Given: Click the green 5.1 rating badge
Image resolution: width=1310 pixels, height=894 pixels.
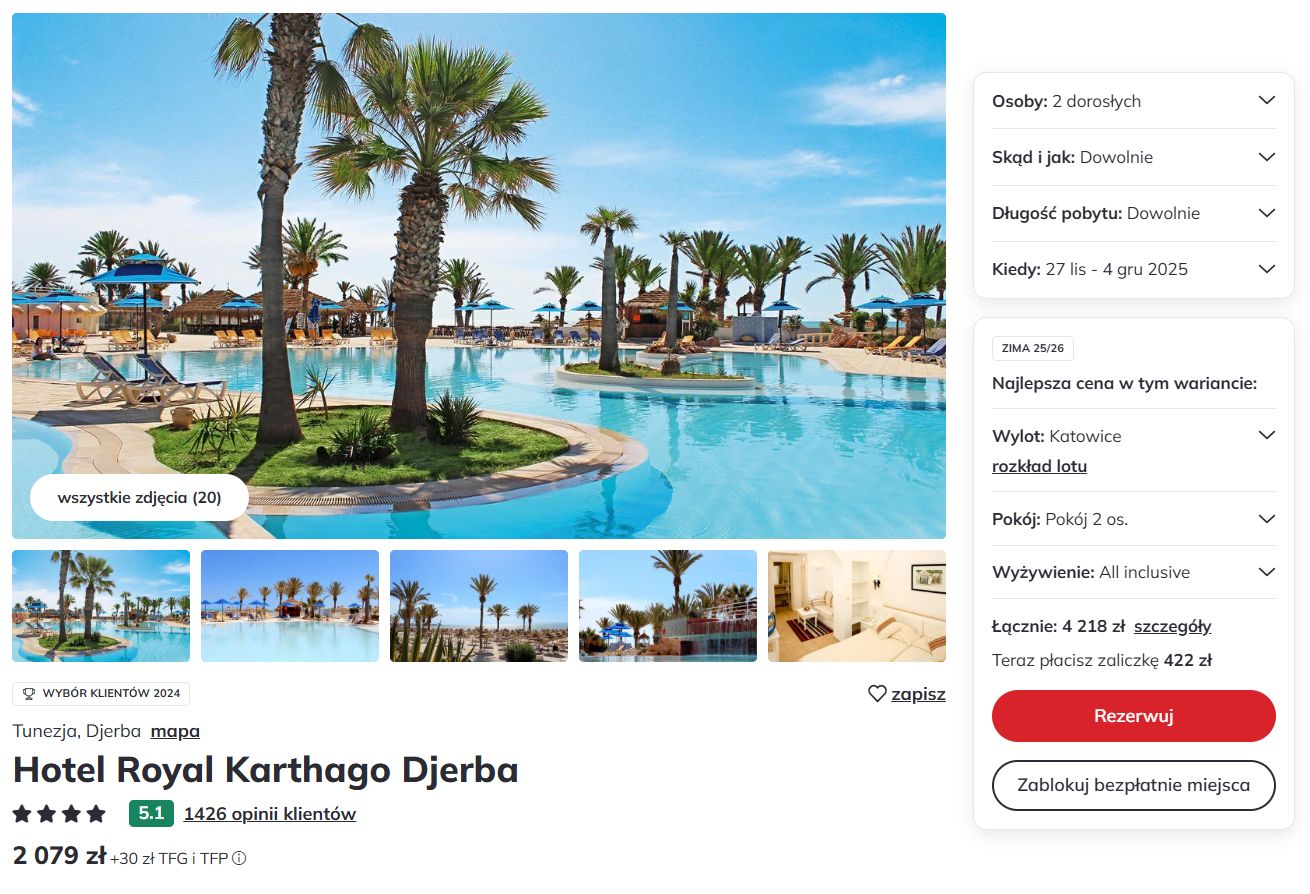Looking at the screenshot, I should [x=151, y=814].
